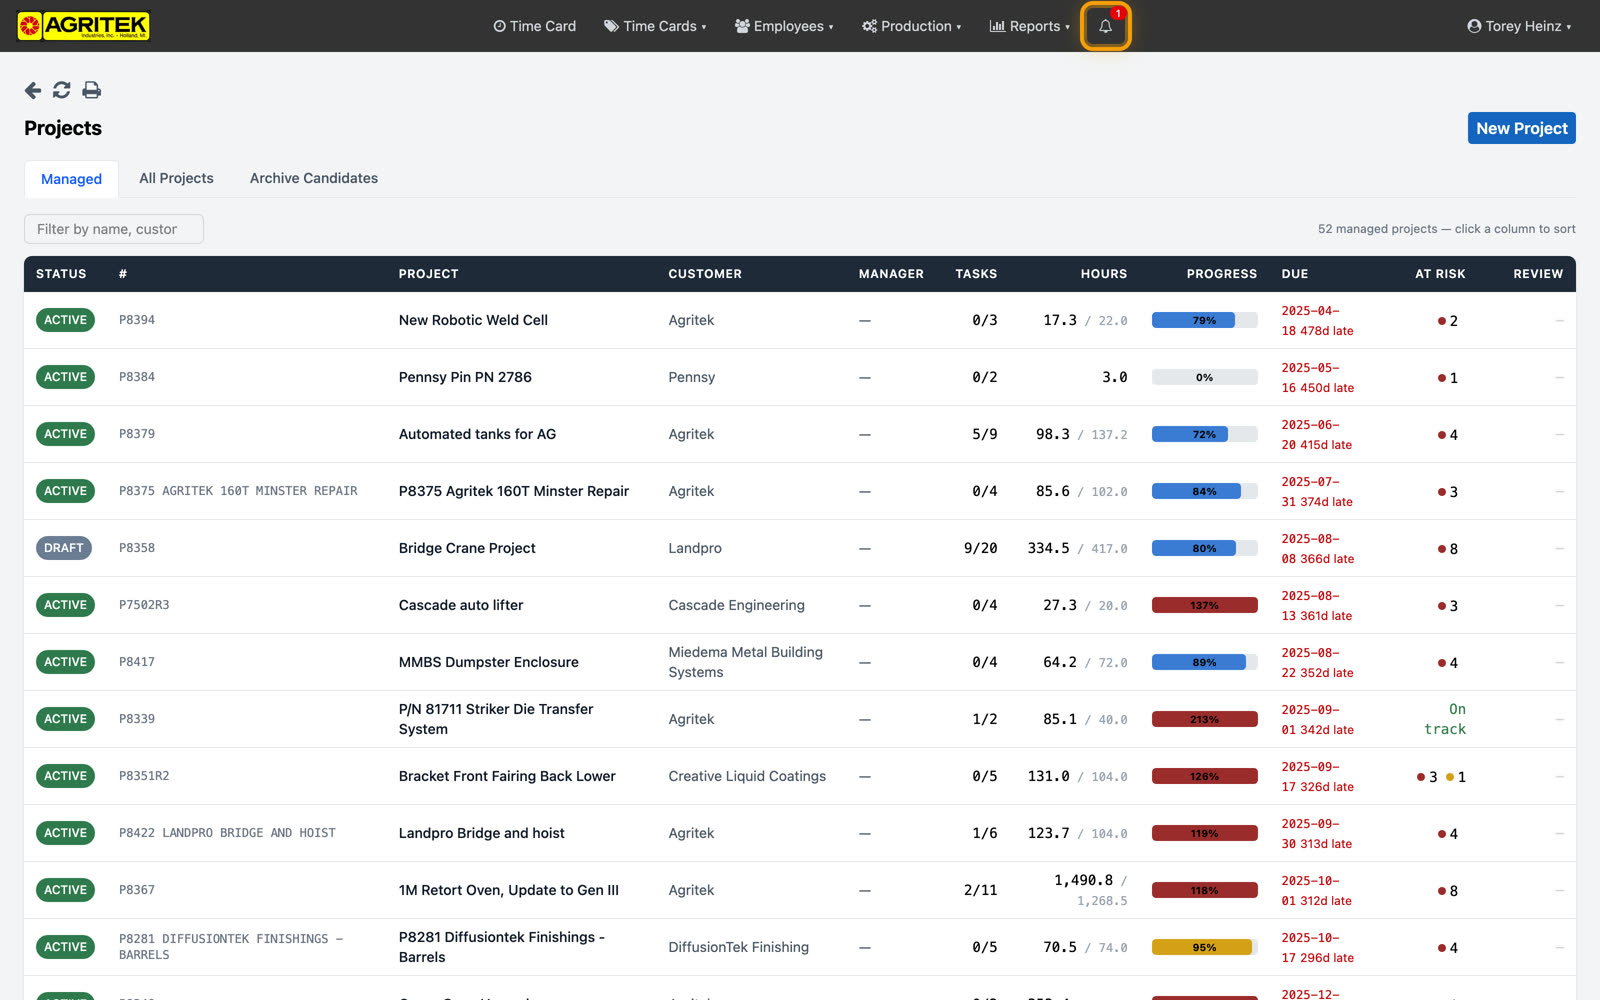Click the at-risk count for P8351R2

coord(1441,777)
